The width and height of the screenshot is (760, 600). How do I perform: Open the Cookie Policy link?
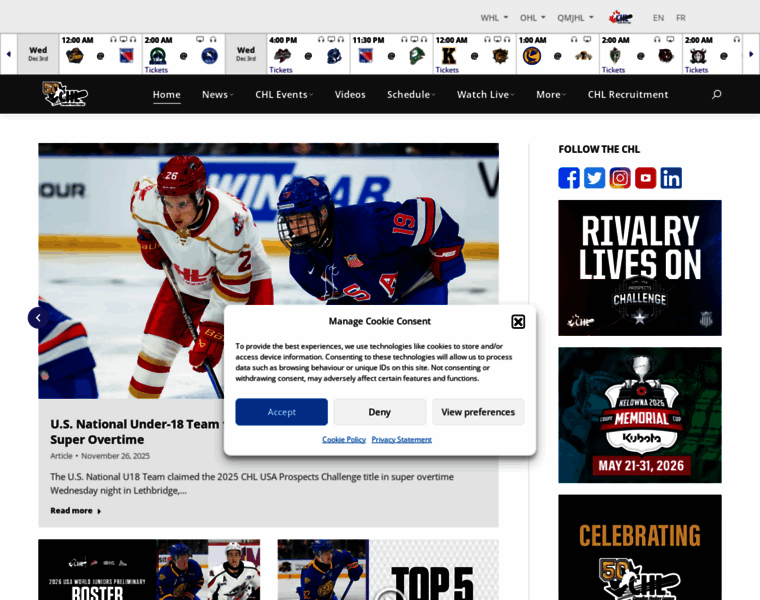[343, 439]
